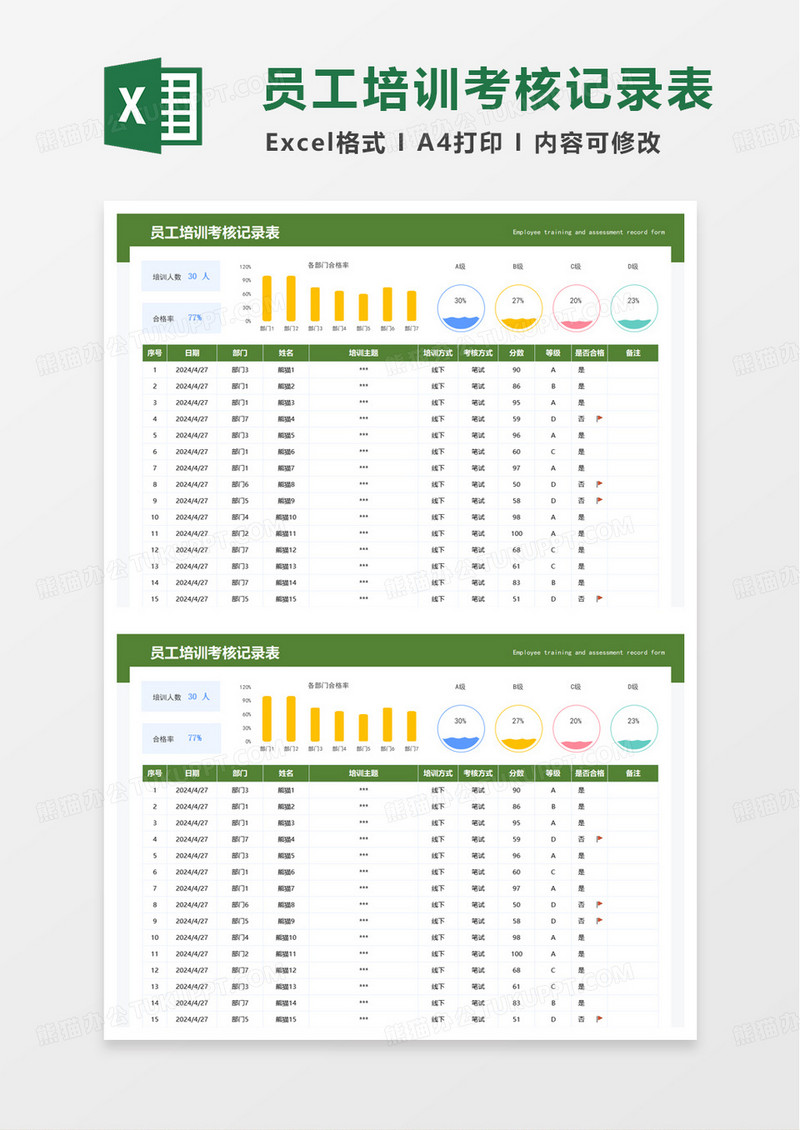Select the 熊猫4 name cell in upper sheet
The width and height of the screenshot is (800, 1130).
pyautogui.click(x=286, y=419)
